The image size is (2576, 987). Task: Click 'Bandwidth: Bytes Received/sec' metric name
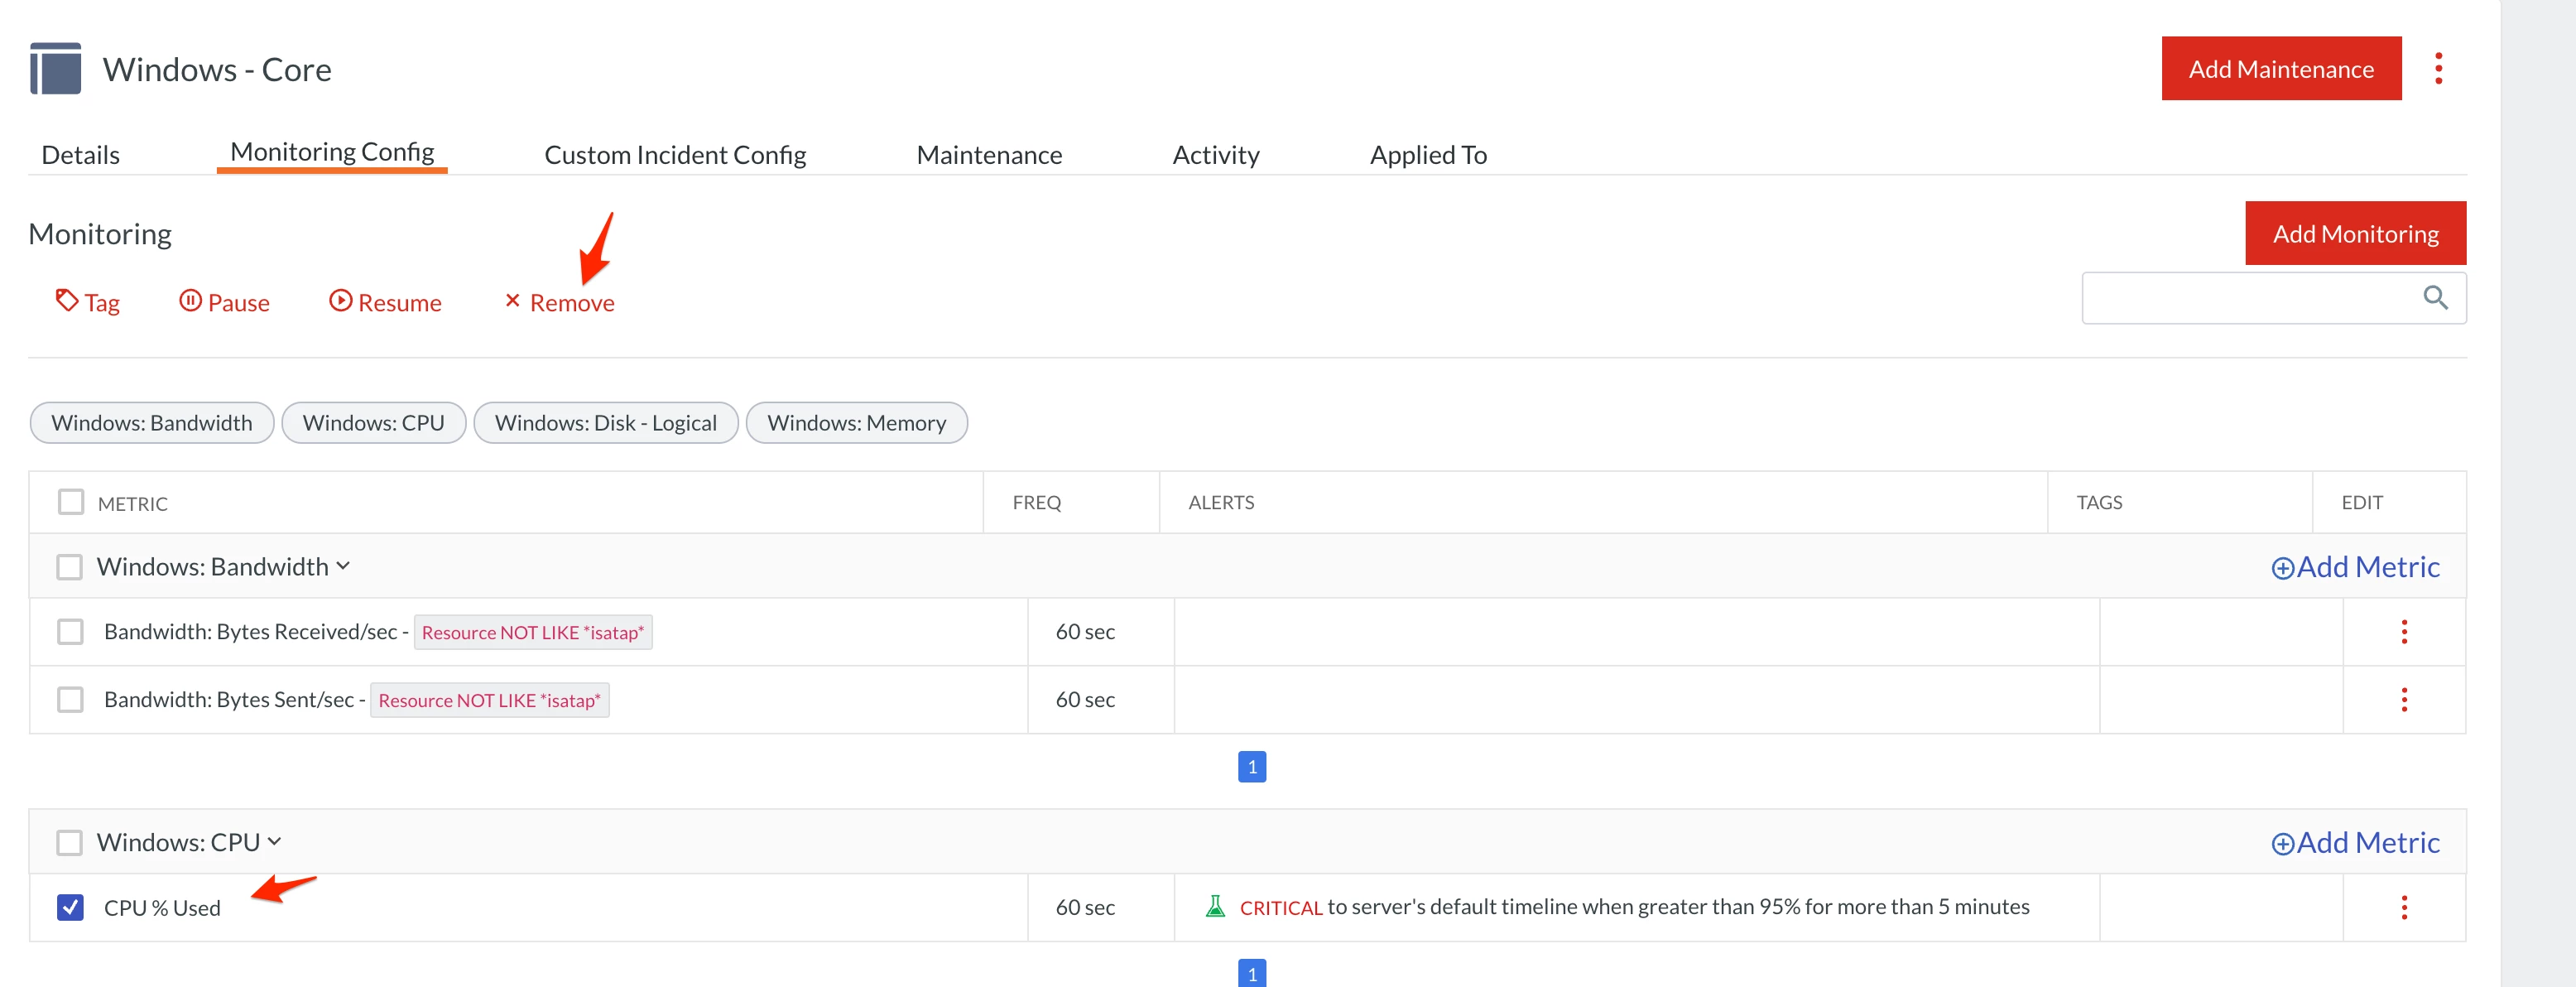[250, 631]
